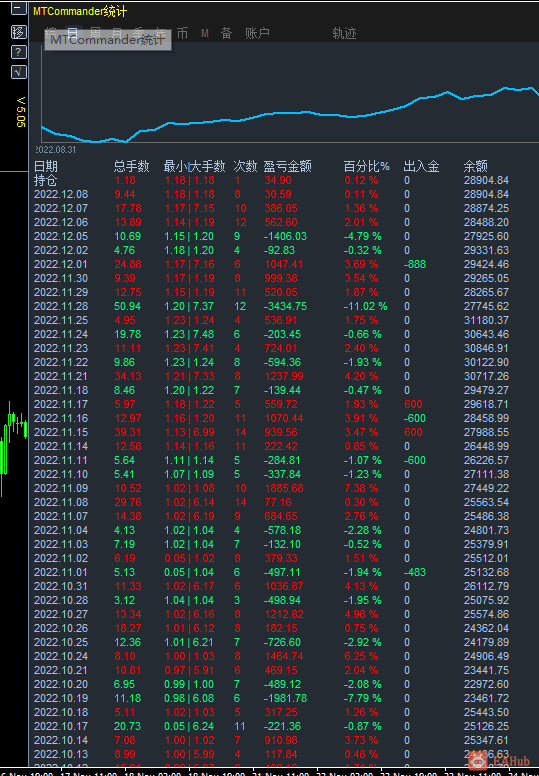Viewport: 539px width, 776px height.
Task: Select the 2022.11.18 date row
Action: [x=61, y=390]
